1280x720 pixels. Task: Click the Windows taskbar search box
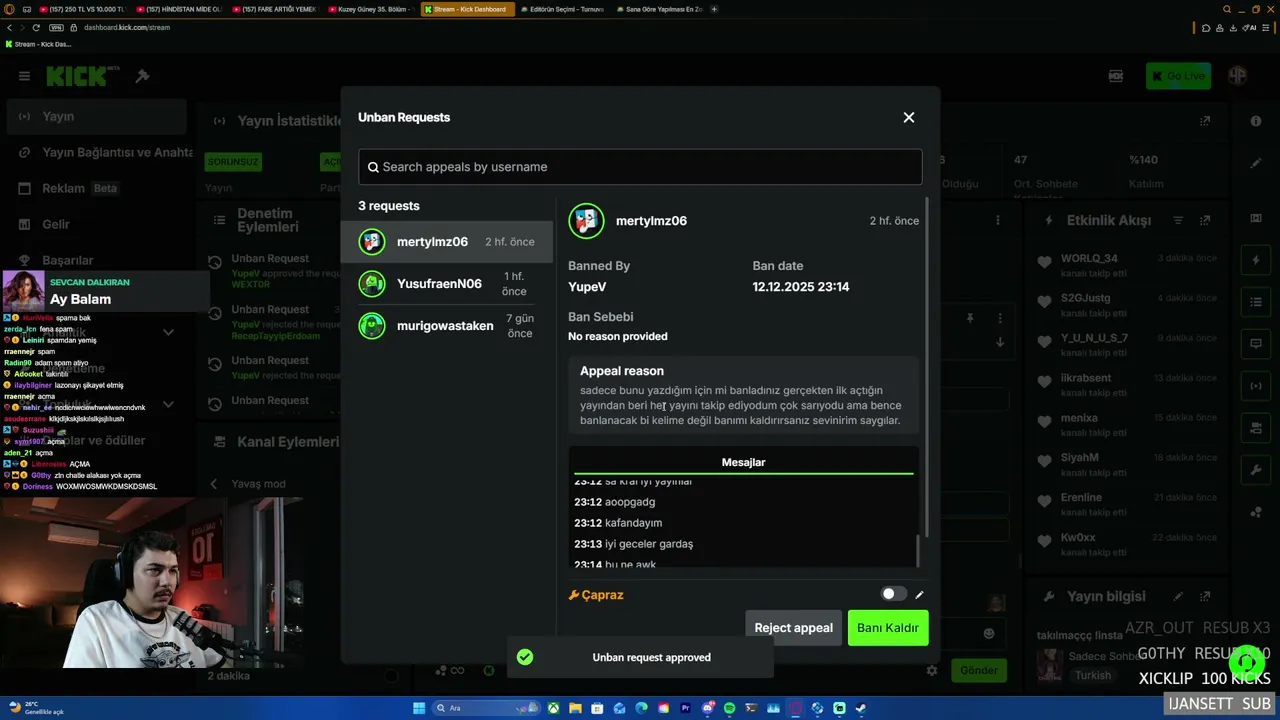point(484,708)
